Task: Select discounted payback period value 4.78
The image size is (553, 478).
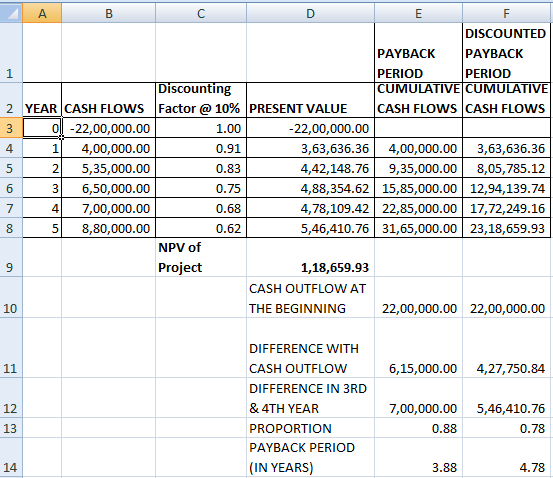Action: coord(506,458)
